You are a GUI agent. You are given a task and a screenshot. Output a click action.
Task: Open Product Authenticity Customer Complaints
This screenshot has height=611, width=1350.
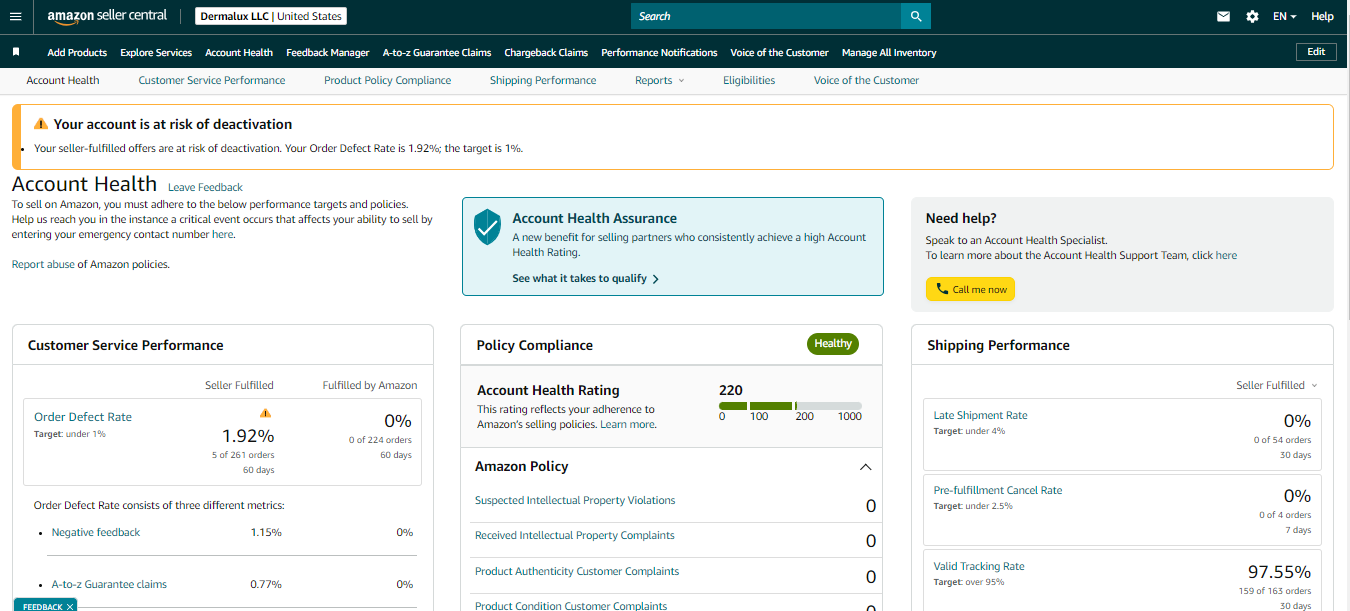577,571
